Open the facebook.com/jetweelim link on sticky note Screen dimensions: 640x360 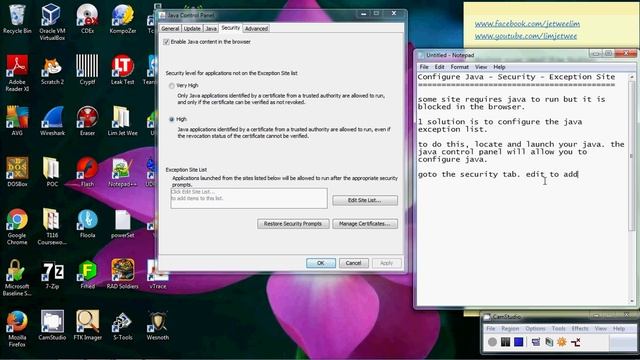(527, 24)
